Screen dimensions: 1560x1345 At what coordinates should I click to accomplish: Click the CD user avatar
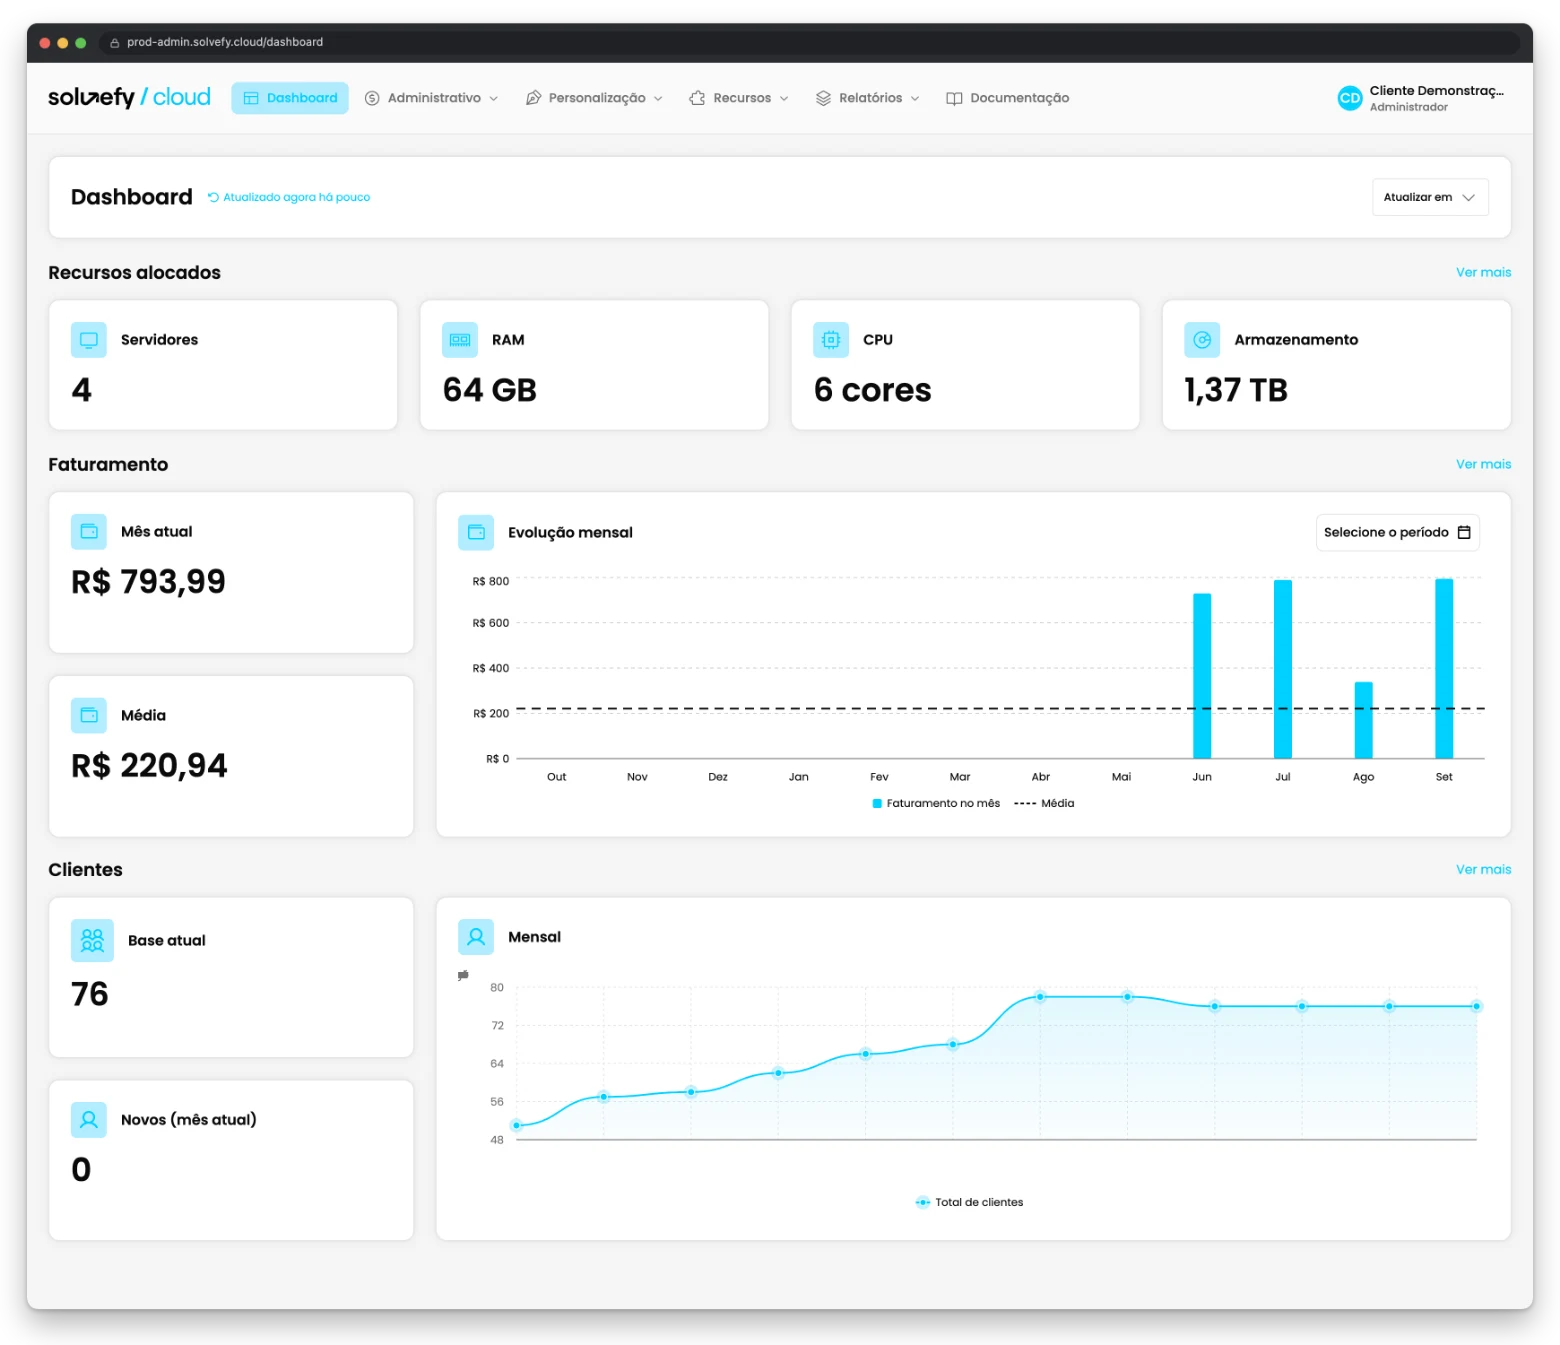(1350, 98)
